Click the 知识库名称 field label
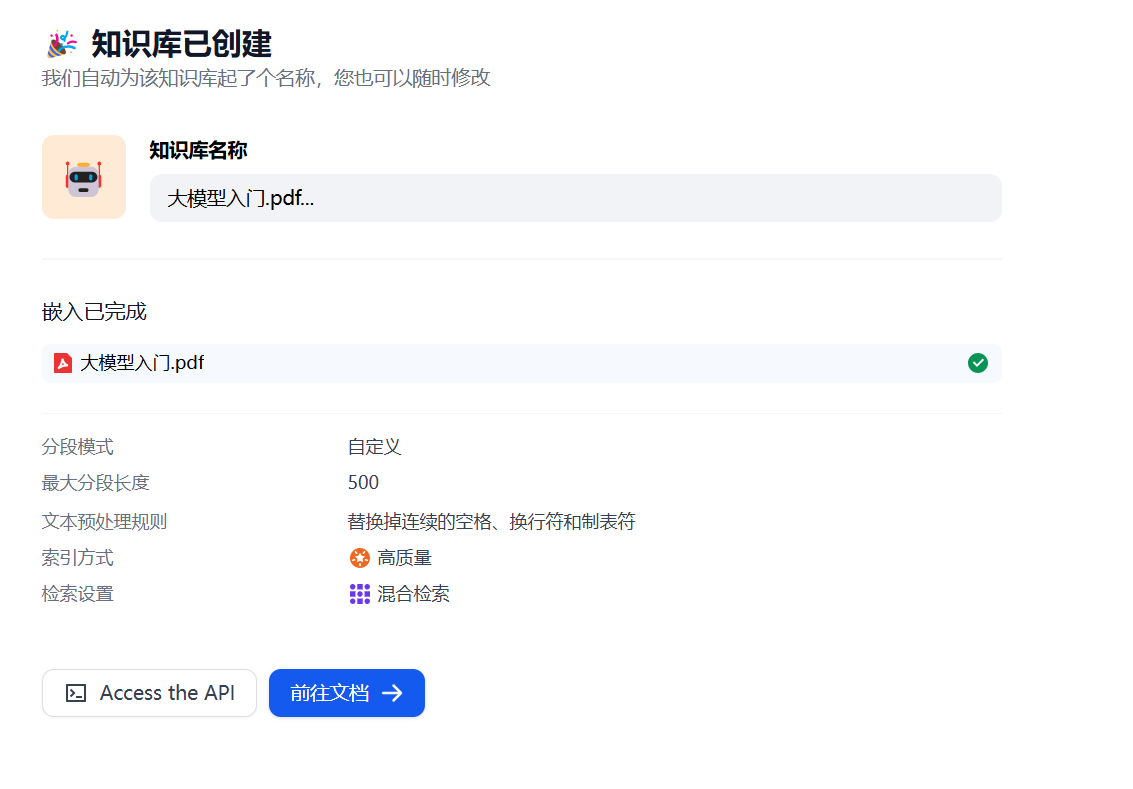This screenshot has height=789, width=1133. (x=198, y=150)
